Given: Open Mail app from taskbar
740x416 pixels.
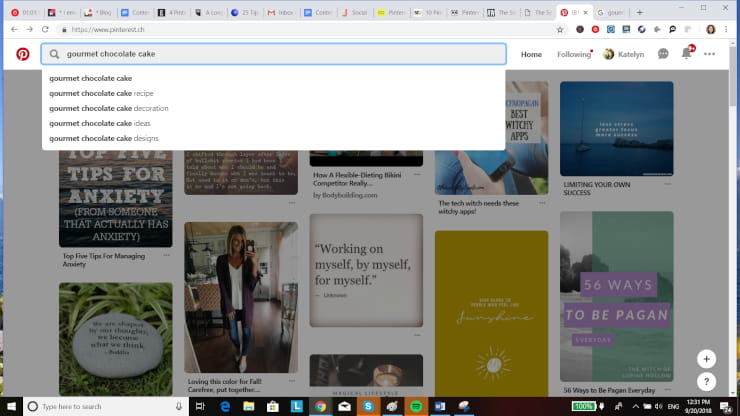Looking at the screenshot, I should 345,406.
